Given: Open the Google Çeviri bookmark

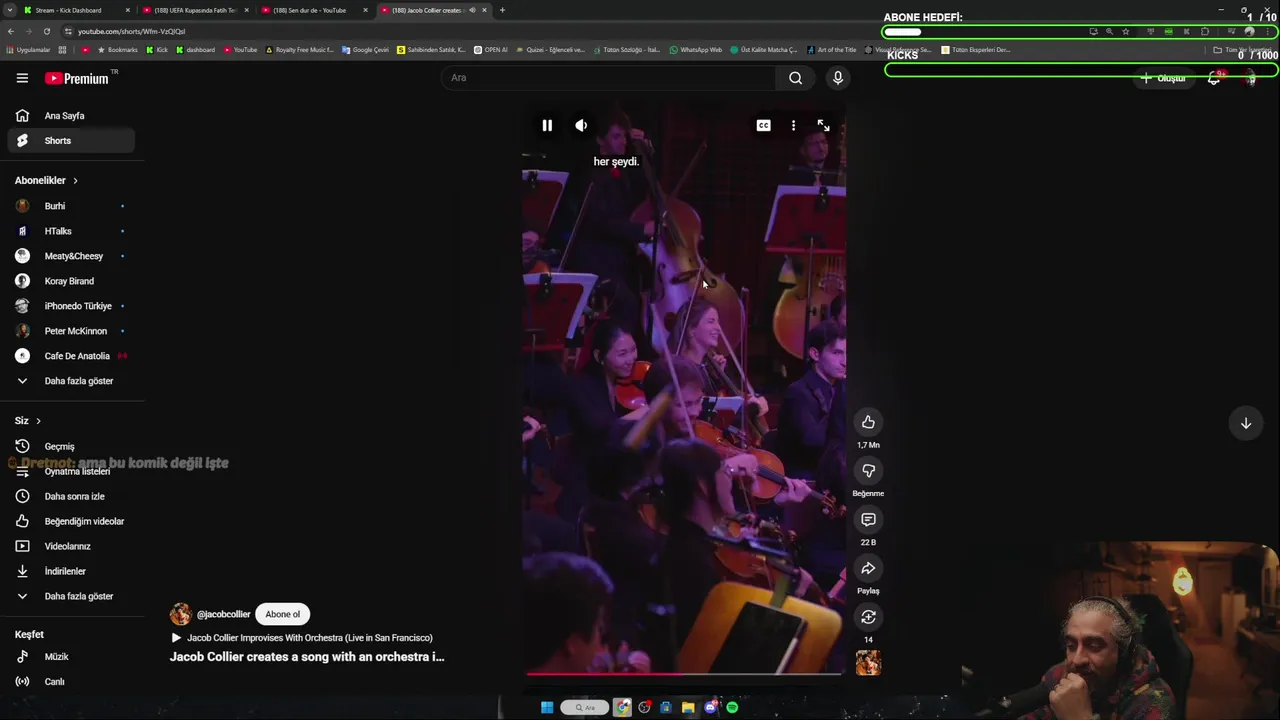Looking at the screenshot, I should pos(365,49).
